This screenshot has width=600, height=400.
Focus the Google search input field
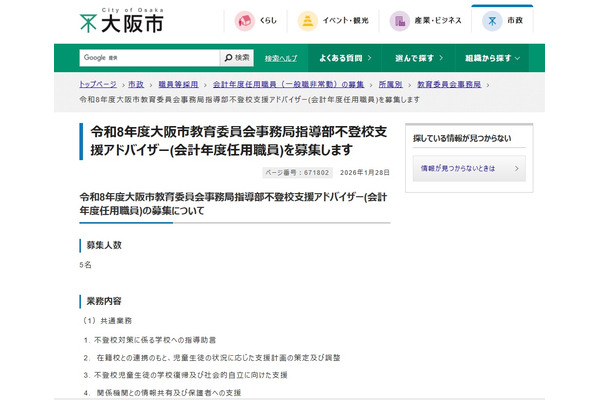pyautogui.click(x=150, y=58)
